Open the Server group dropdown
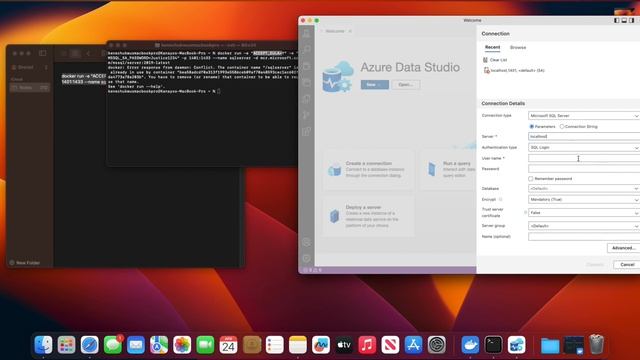Screen dimensions: 640x360 (584, 226)
